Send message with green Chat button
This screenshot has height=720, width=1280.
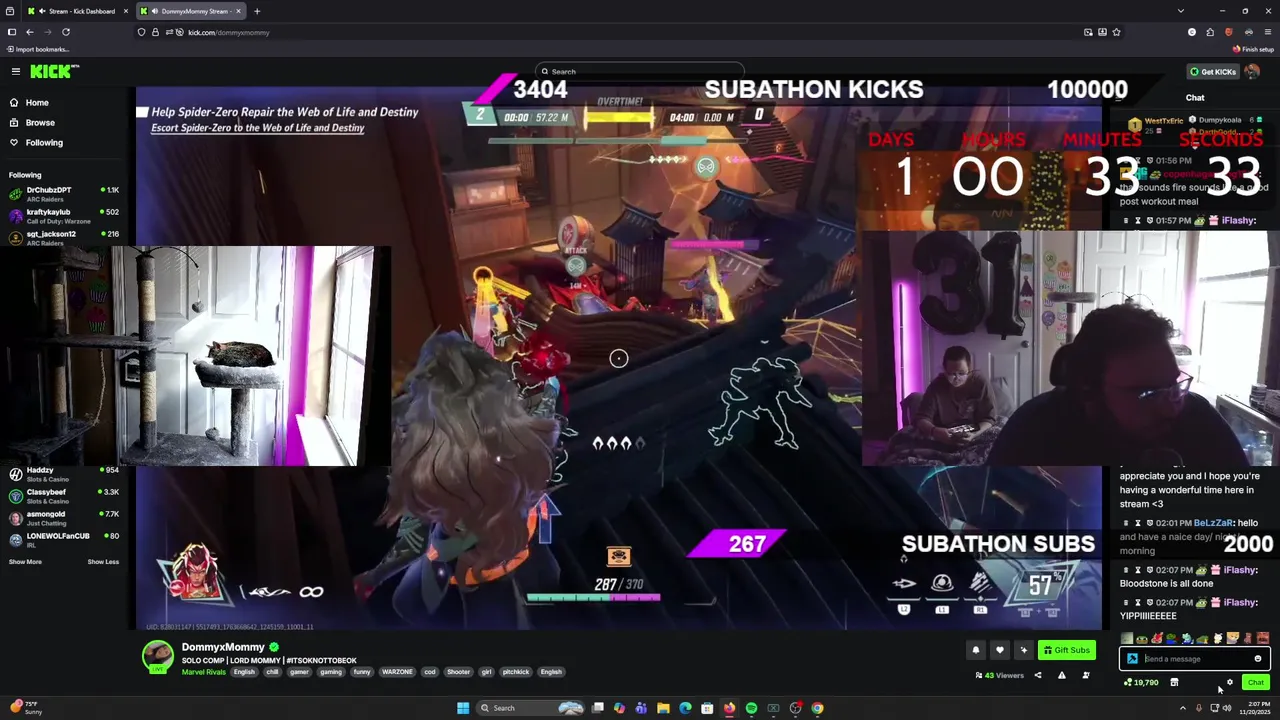coord(1255,682)
